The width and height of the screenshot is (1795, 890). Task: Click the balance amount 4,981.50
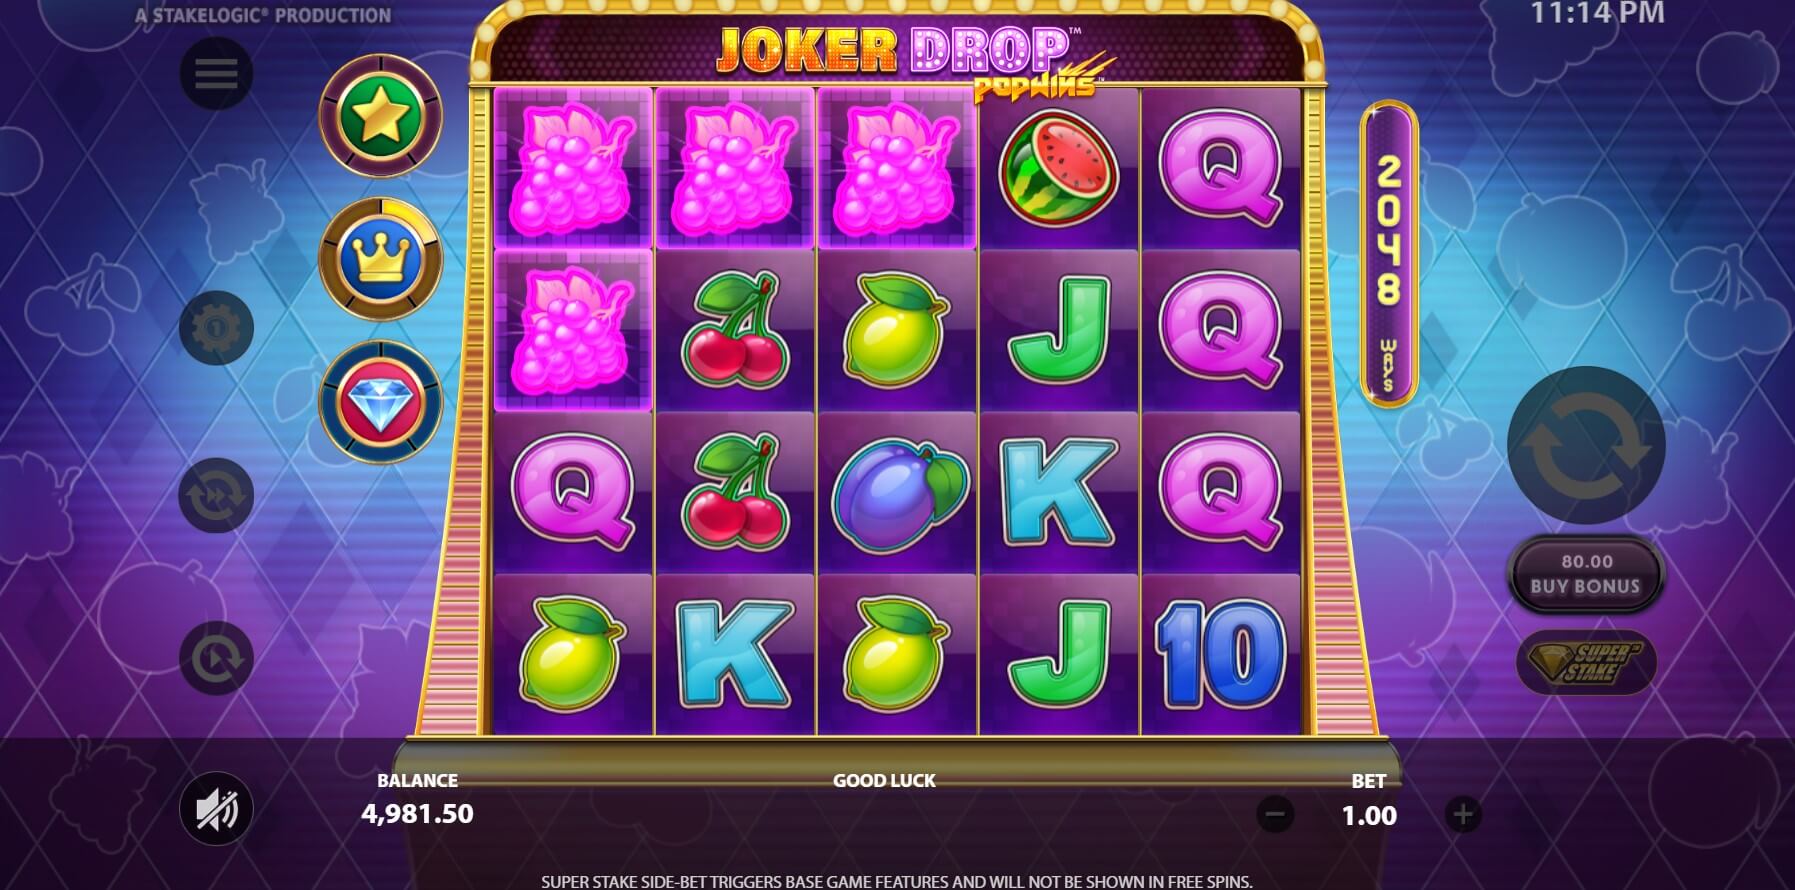pyautogui.click(x=417, y=814)
